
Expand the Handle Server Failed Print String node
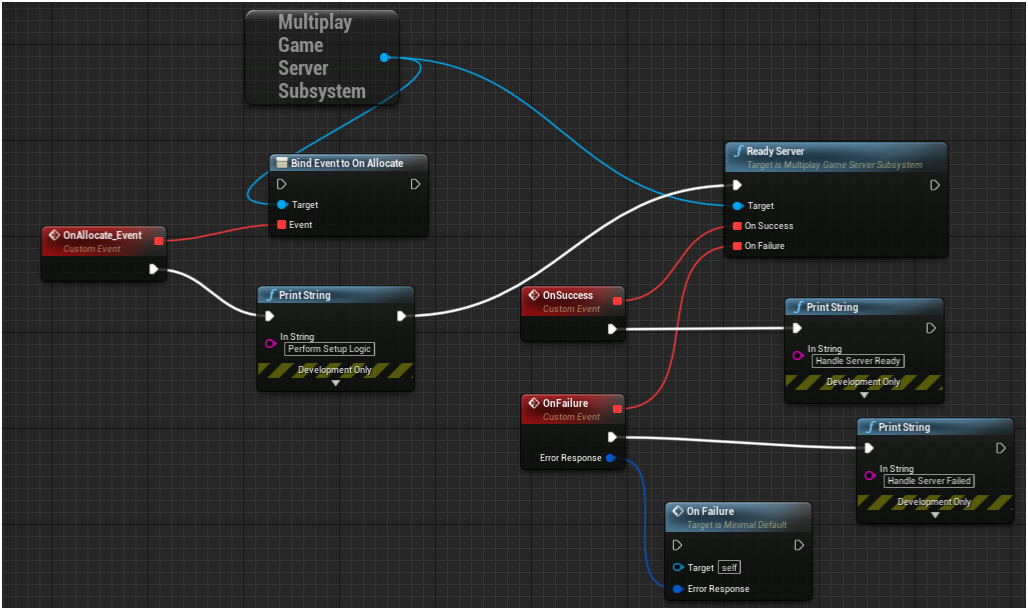pos(935,513)
